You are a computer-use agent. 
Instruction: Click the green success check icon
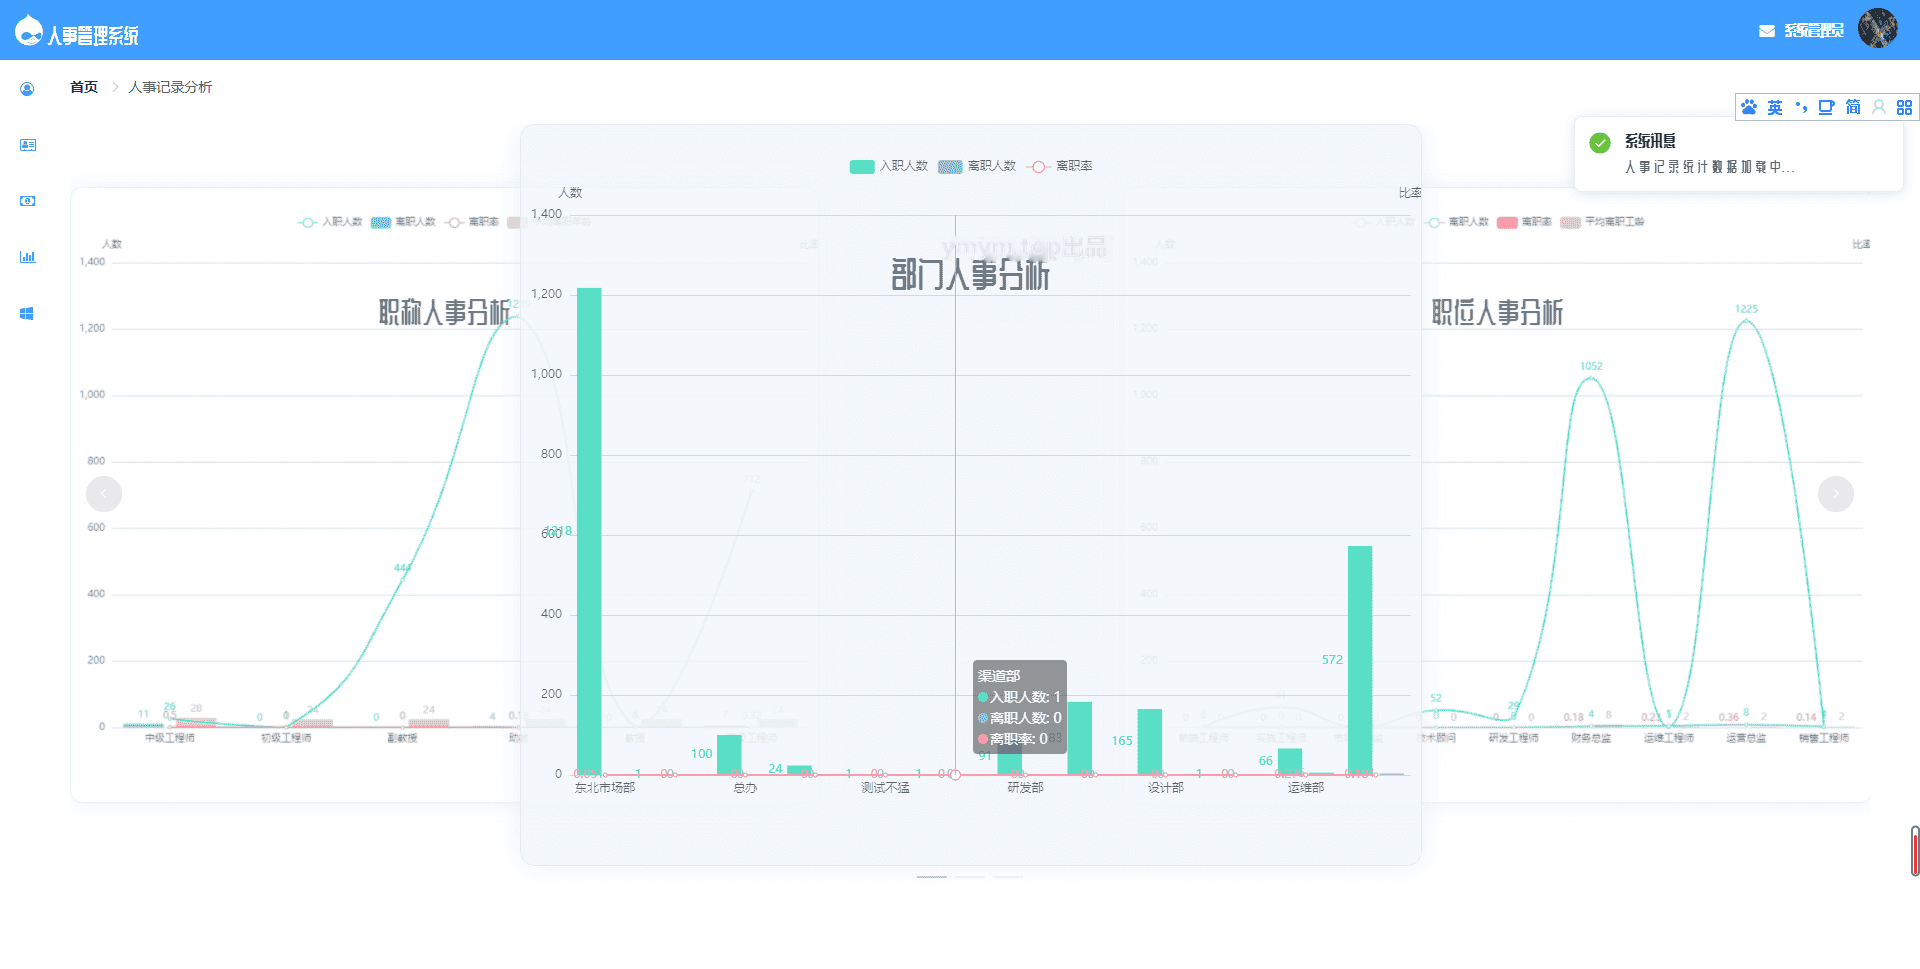(x=1600, y=143)
